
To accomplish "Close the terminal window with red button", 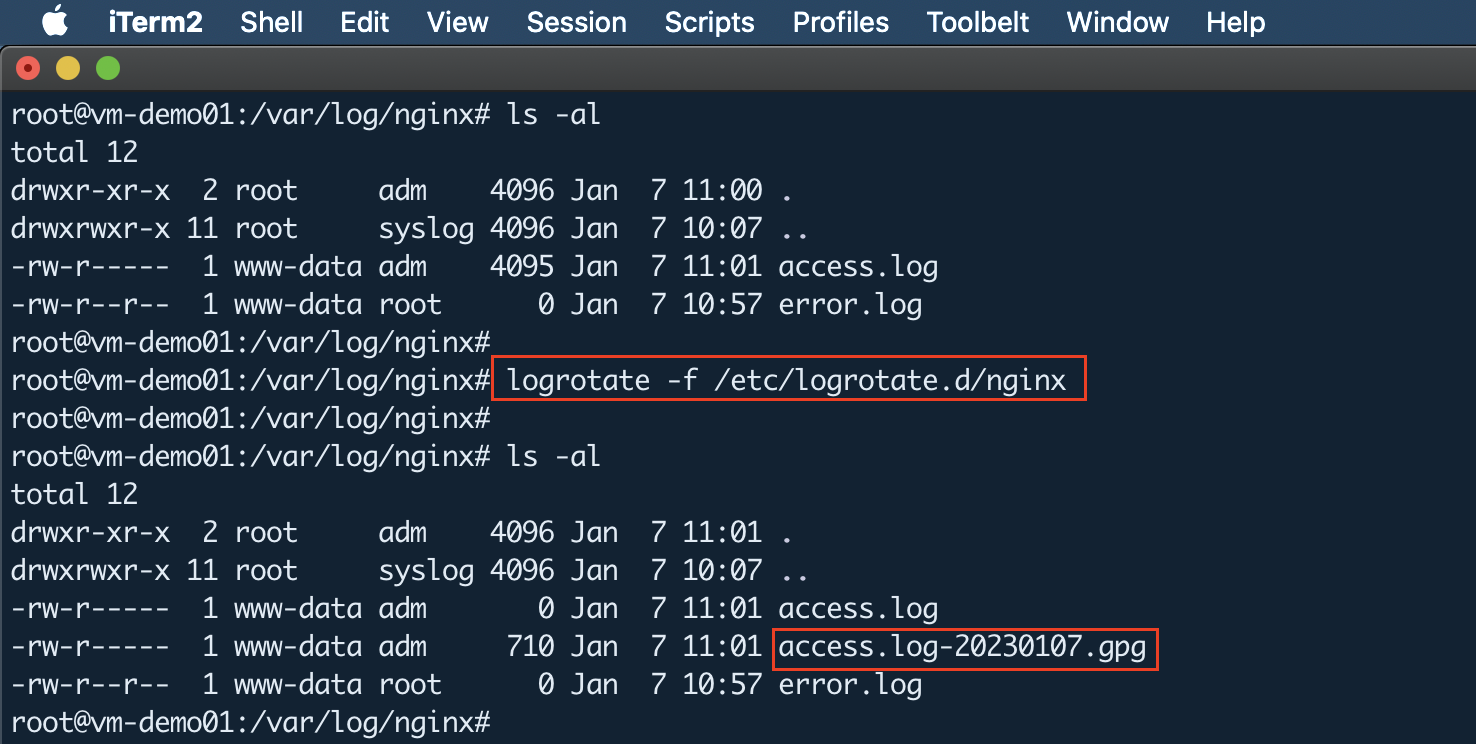I will click(28, 68).
